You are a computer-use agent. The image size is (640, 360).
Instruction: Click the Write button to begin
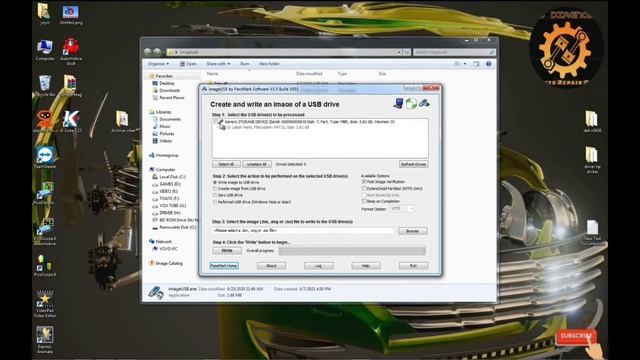227,251
